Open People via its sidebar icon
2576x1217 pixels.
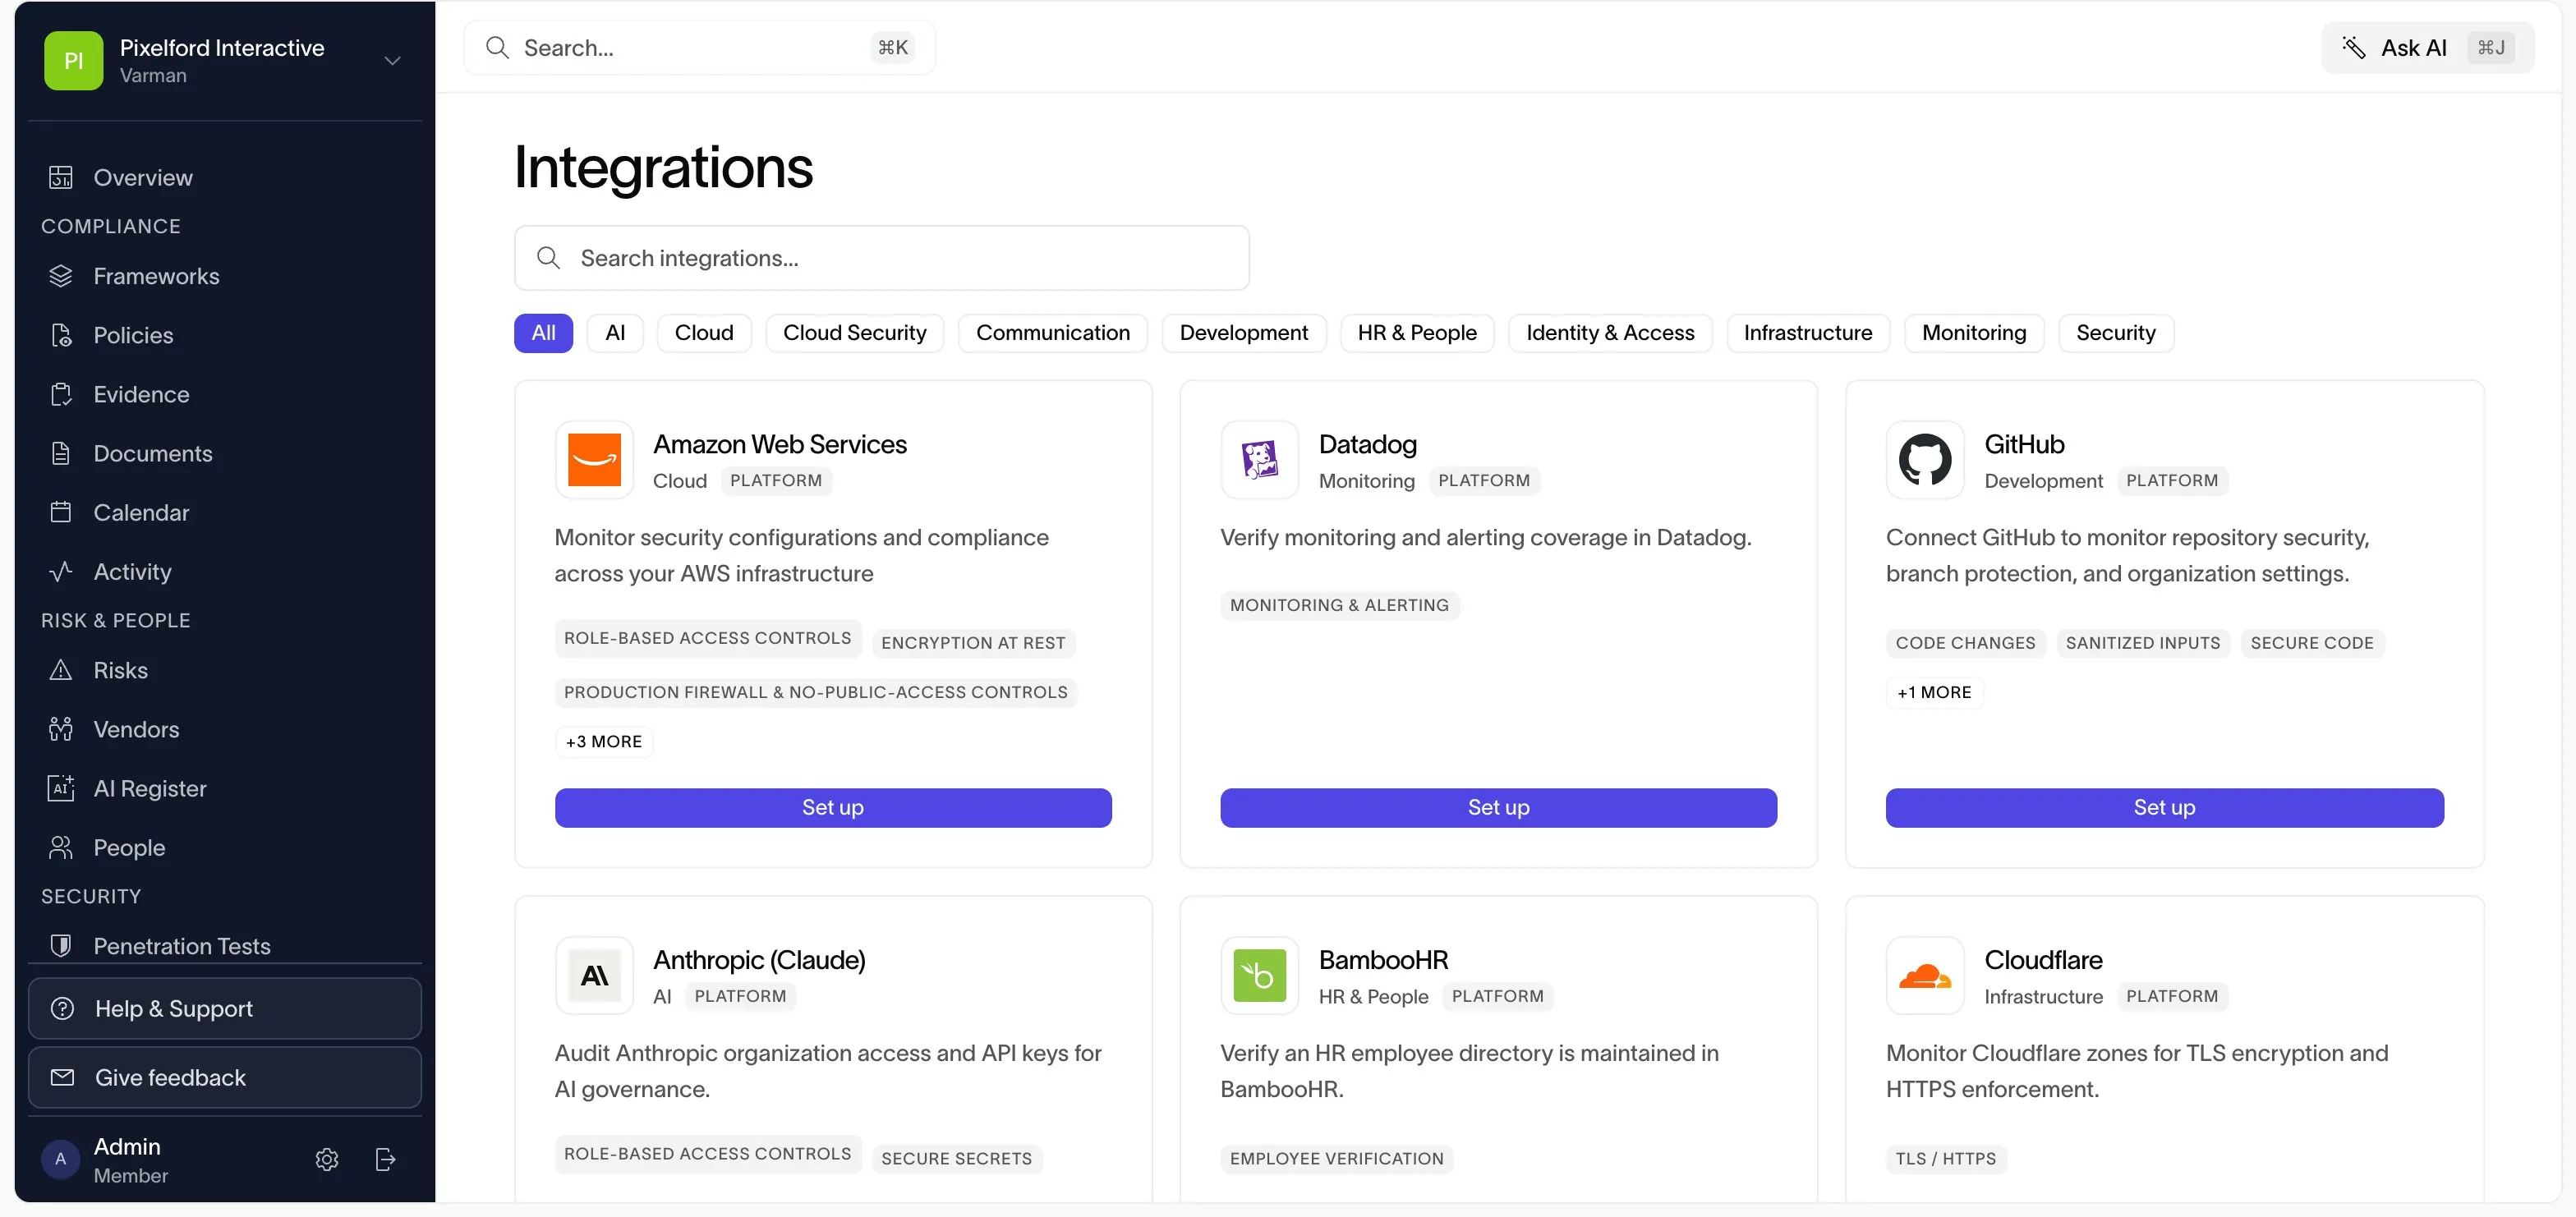[x=61, y=847]
